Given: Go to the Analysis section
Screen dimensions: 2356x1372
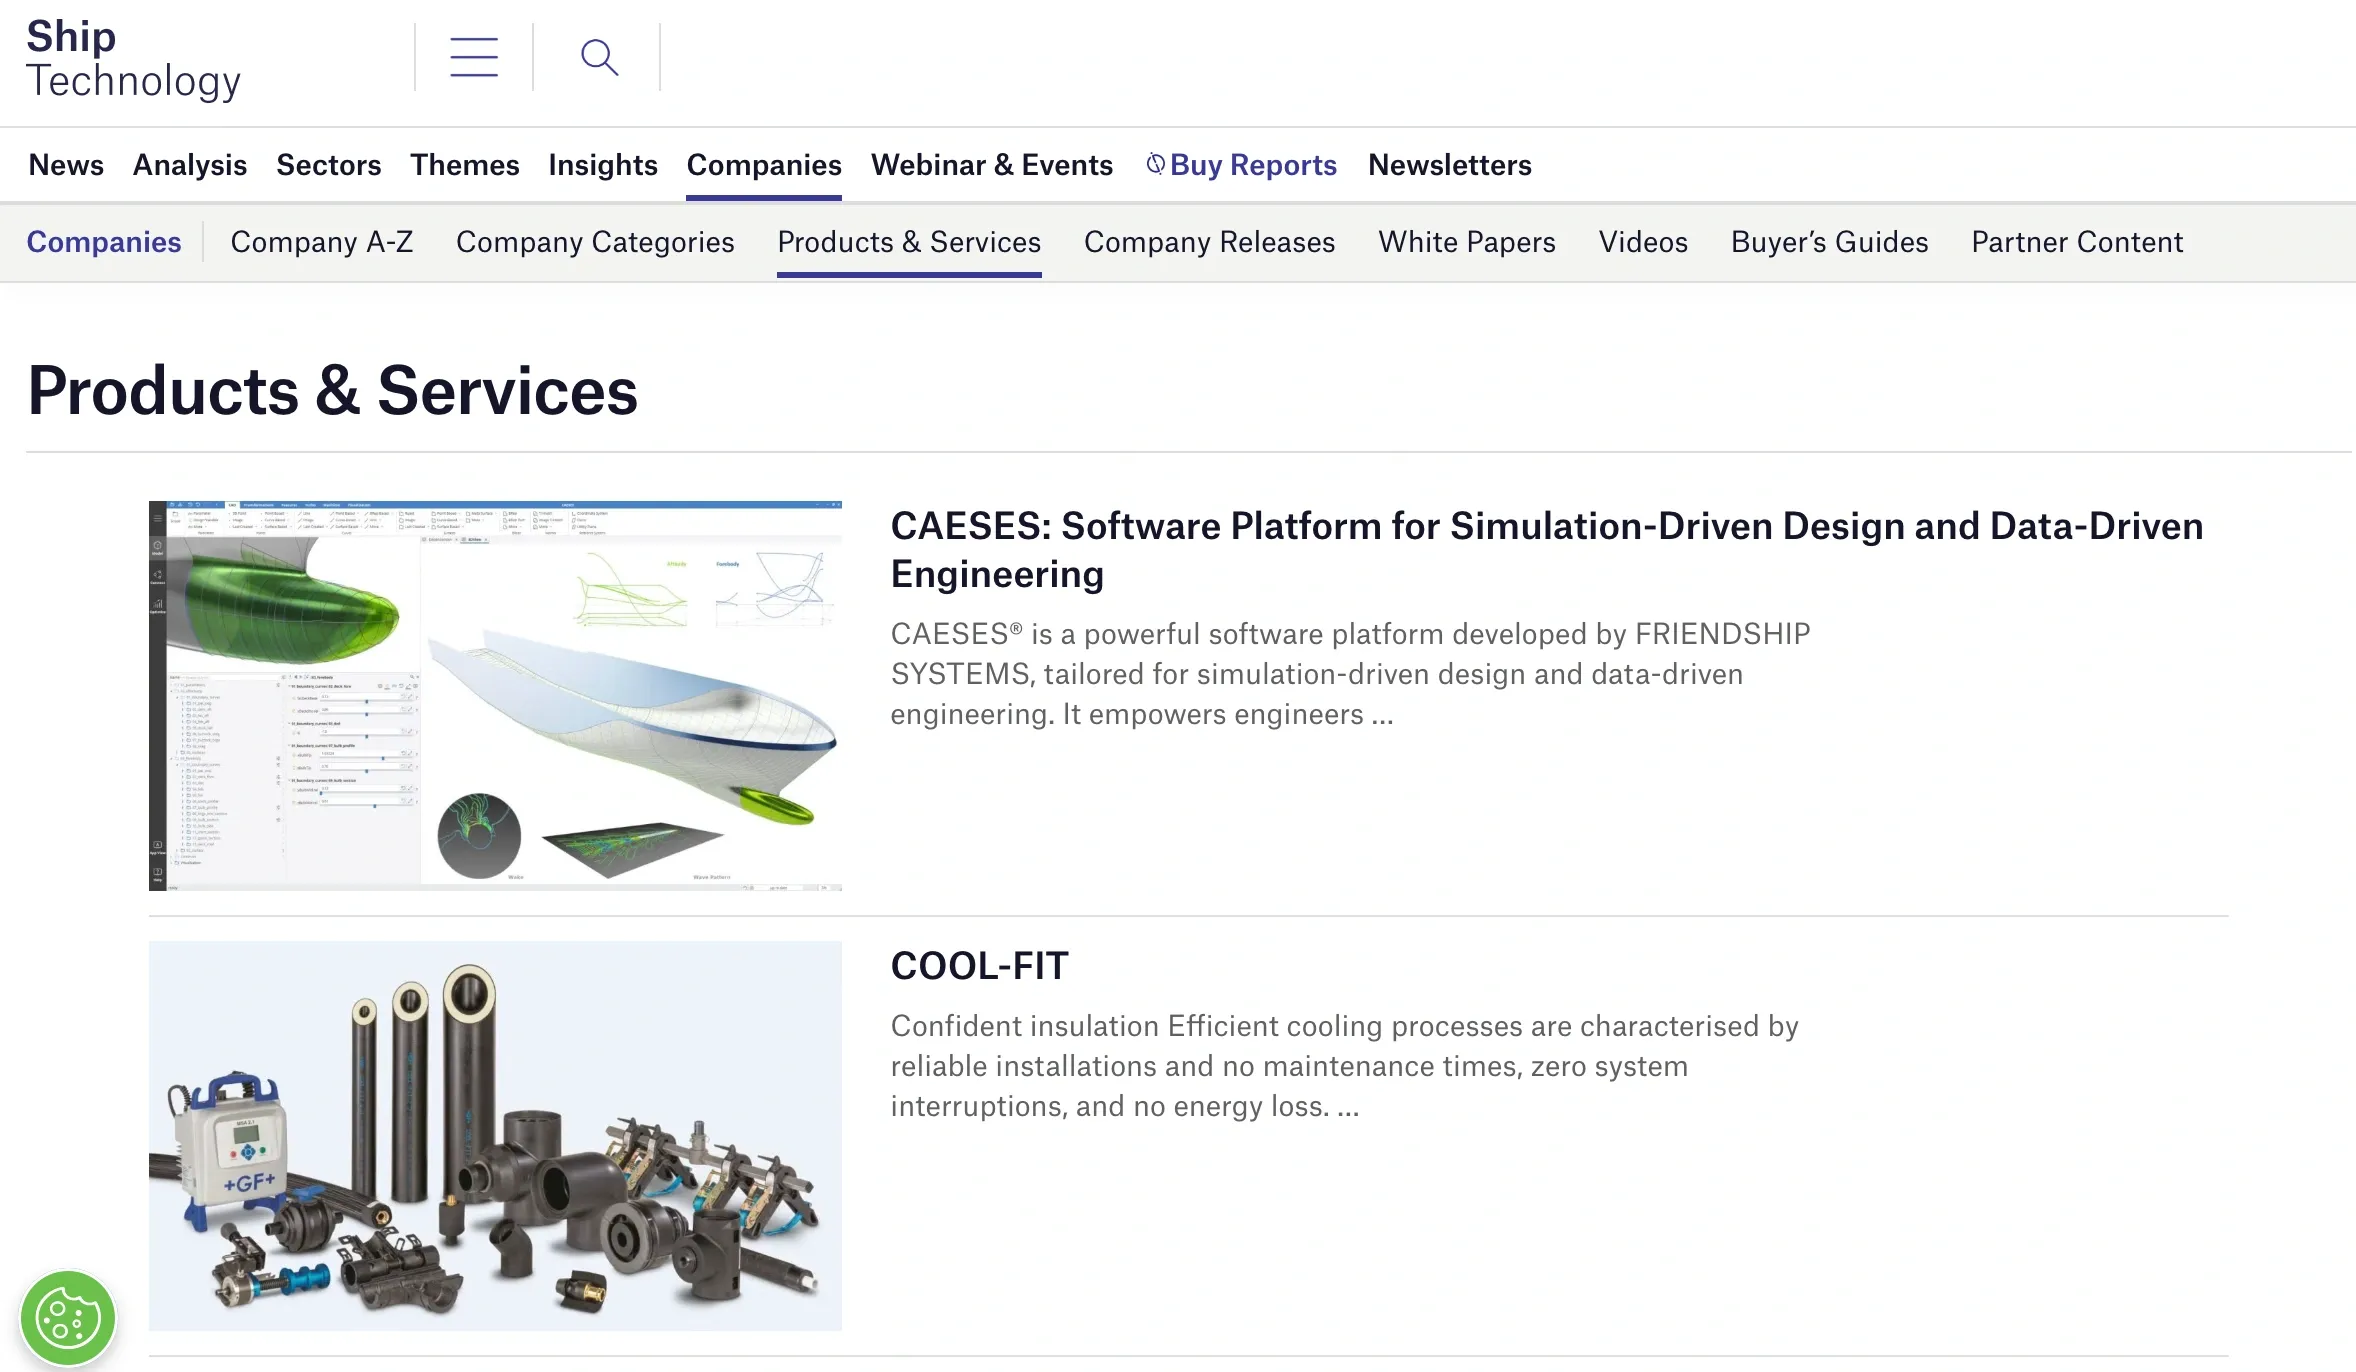Looking at the screenshot, I should pyautogui.click(x=190, y=165).
